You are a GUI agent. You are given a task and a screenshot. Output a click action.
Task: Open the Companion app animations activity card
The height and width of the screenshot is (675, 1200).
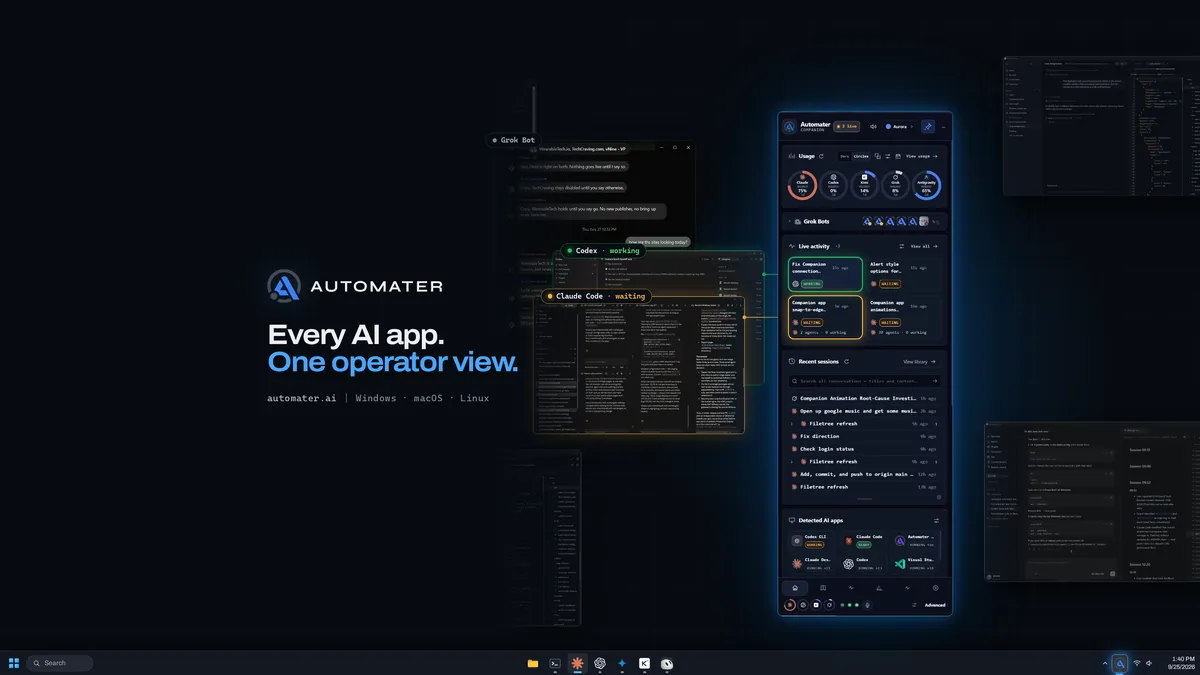904,317
